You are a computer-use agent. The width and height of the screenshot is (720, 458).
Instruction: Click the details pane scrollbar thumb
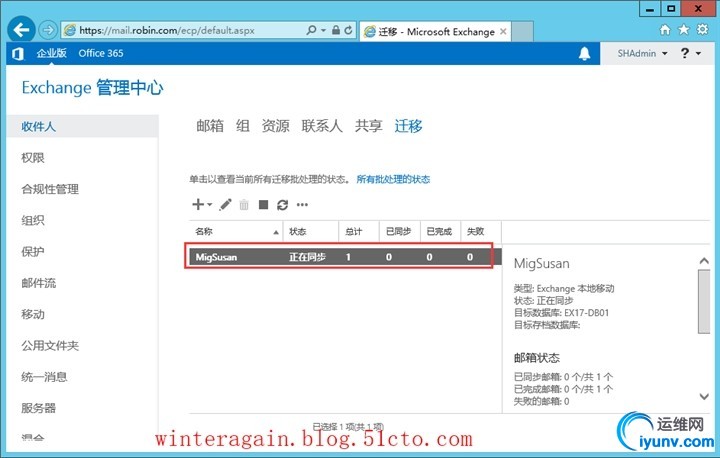click(704, 301)
